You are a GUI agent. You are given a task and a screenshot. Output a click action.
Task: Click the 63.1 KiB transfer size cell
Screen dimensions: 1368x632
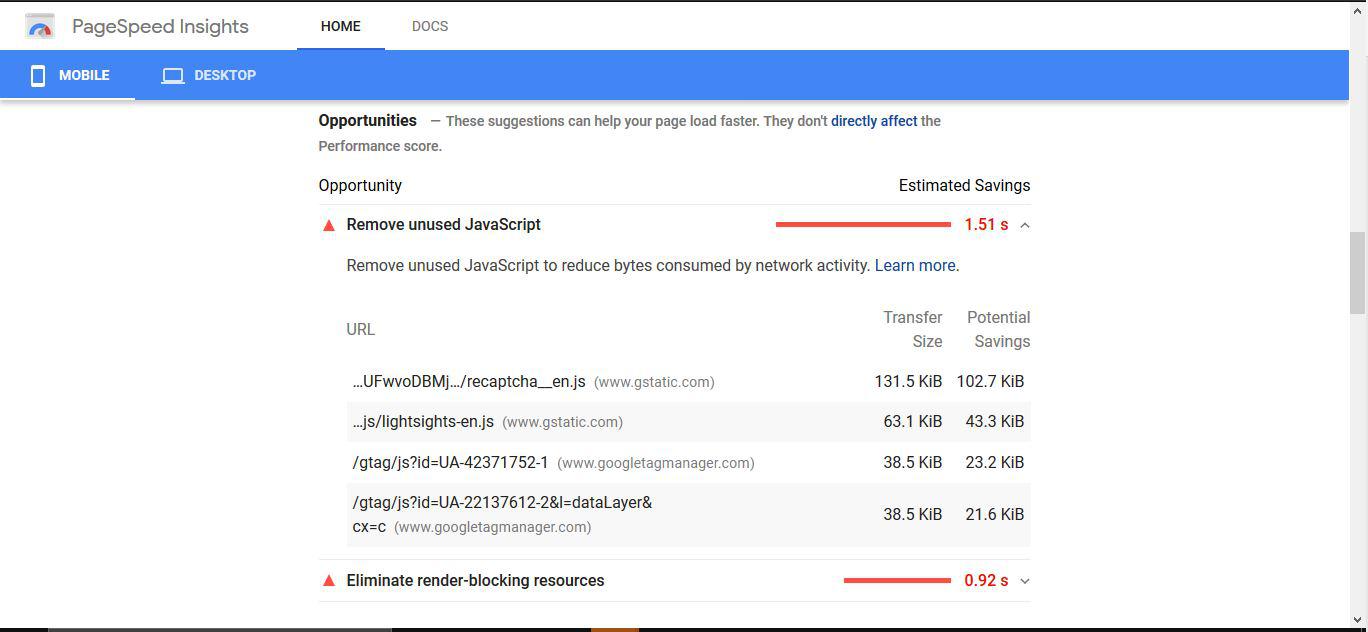(912, 422)
